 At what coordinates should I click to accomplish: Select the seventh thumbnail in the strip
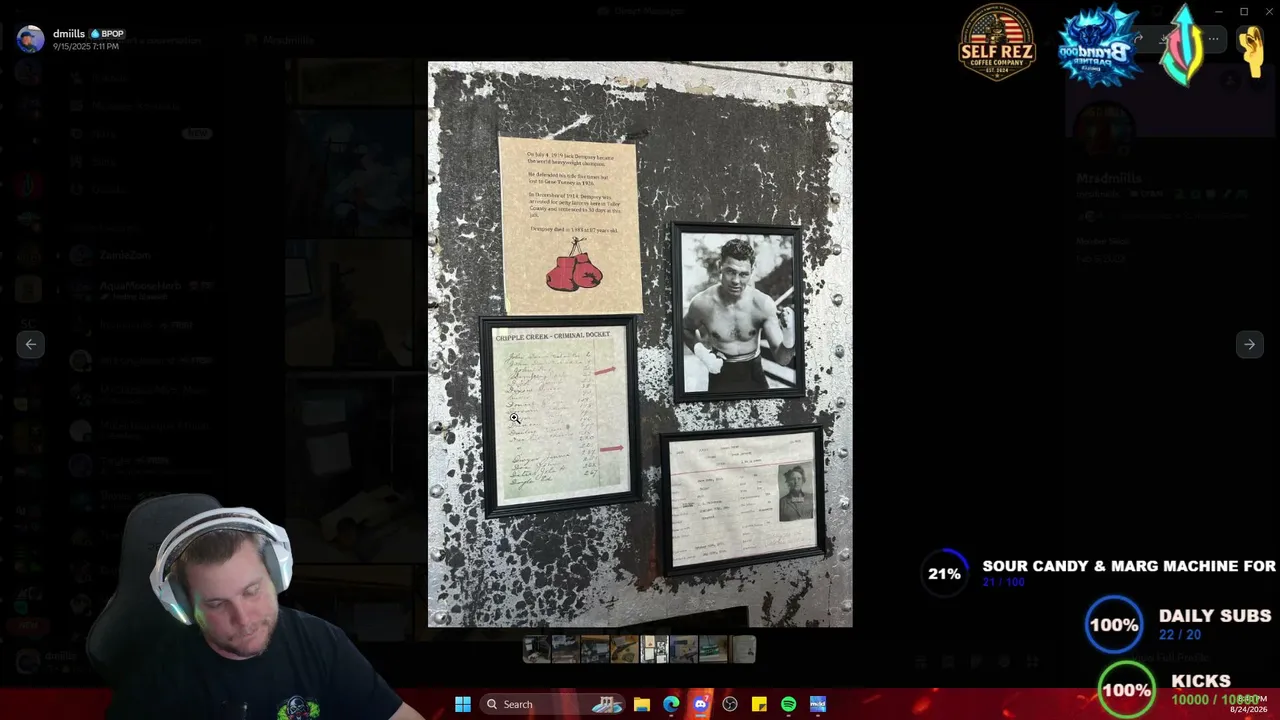tap(713, 650)
